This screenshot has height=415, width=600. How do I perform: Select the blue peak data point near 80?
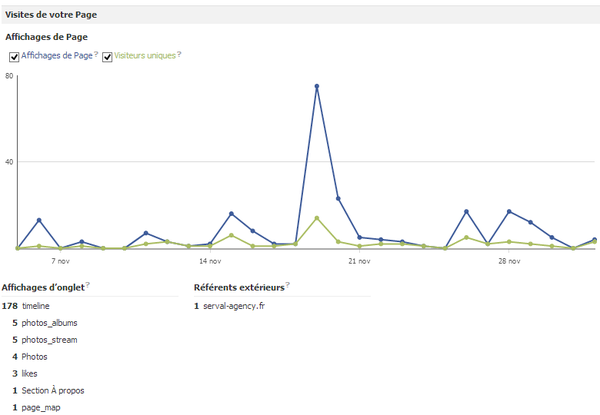coord(317,86)
